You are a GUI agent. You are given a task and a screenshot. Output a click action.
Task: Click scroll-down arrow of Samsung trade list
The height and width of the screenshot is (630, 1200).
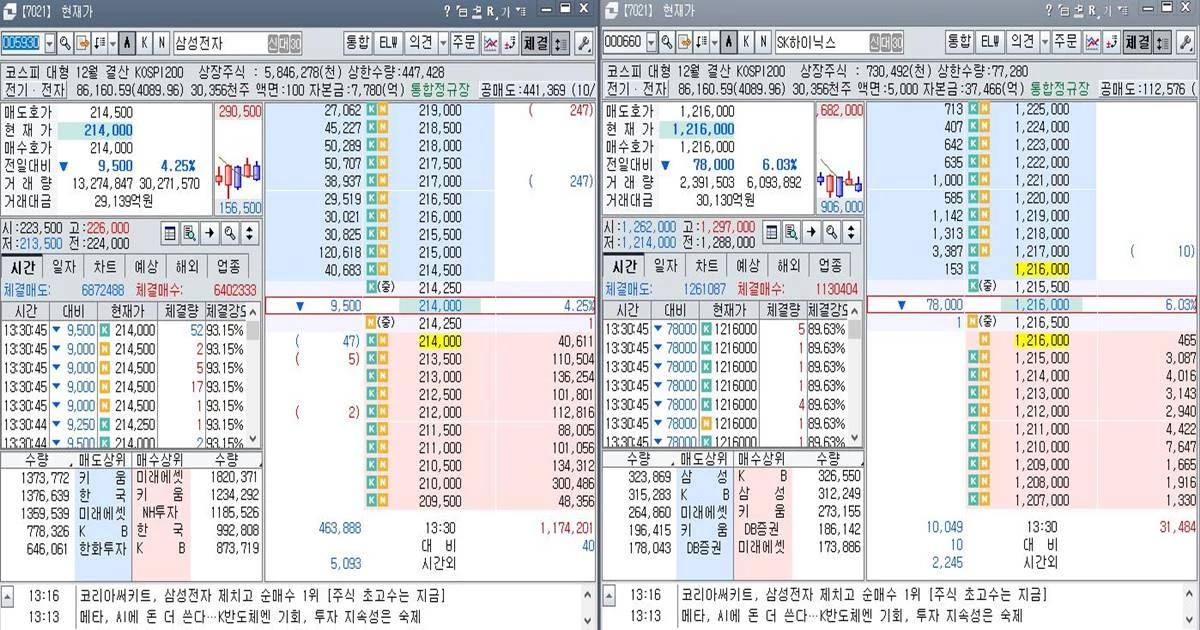(255, 441)
